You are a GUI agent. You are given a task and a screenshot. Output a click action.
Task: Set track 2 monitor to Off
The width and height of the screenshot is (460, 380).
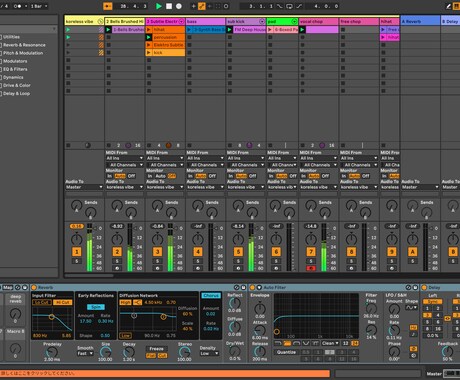132,176
